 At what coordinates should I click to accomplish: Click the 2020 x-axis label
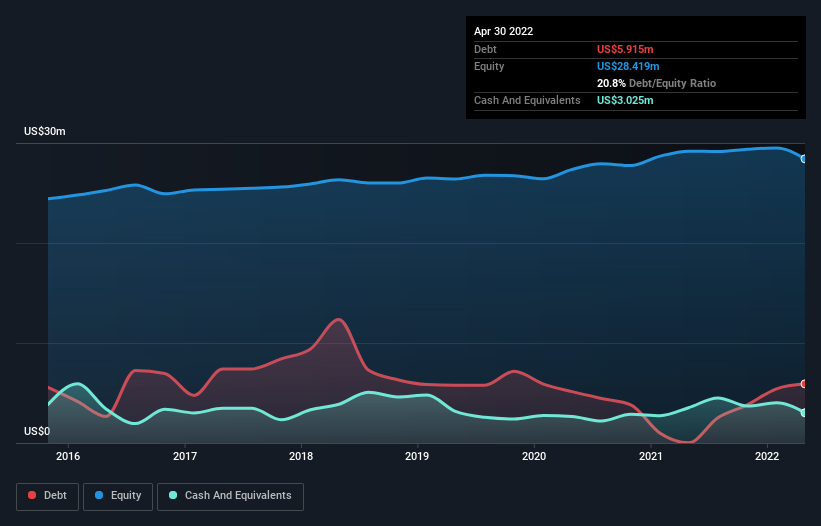click(534, 456)
